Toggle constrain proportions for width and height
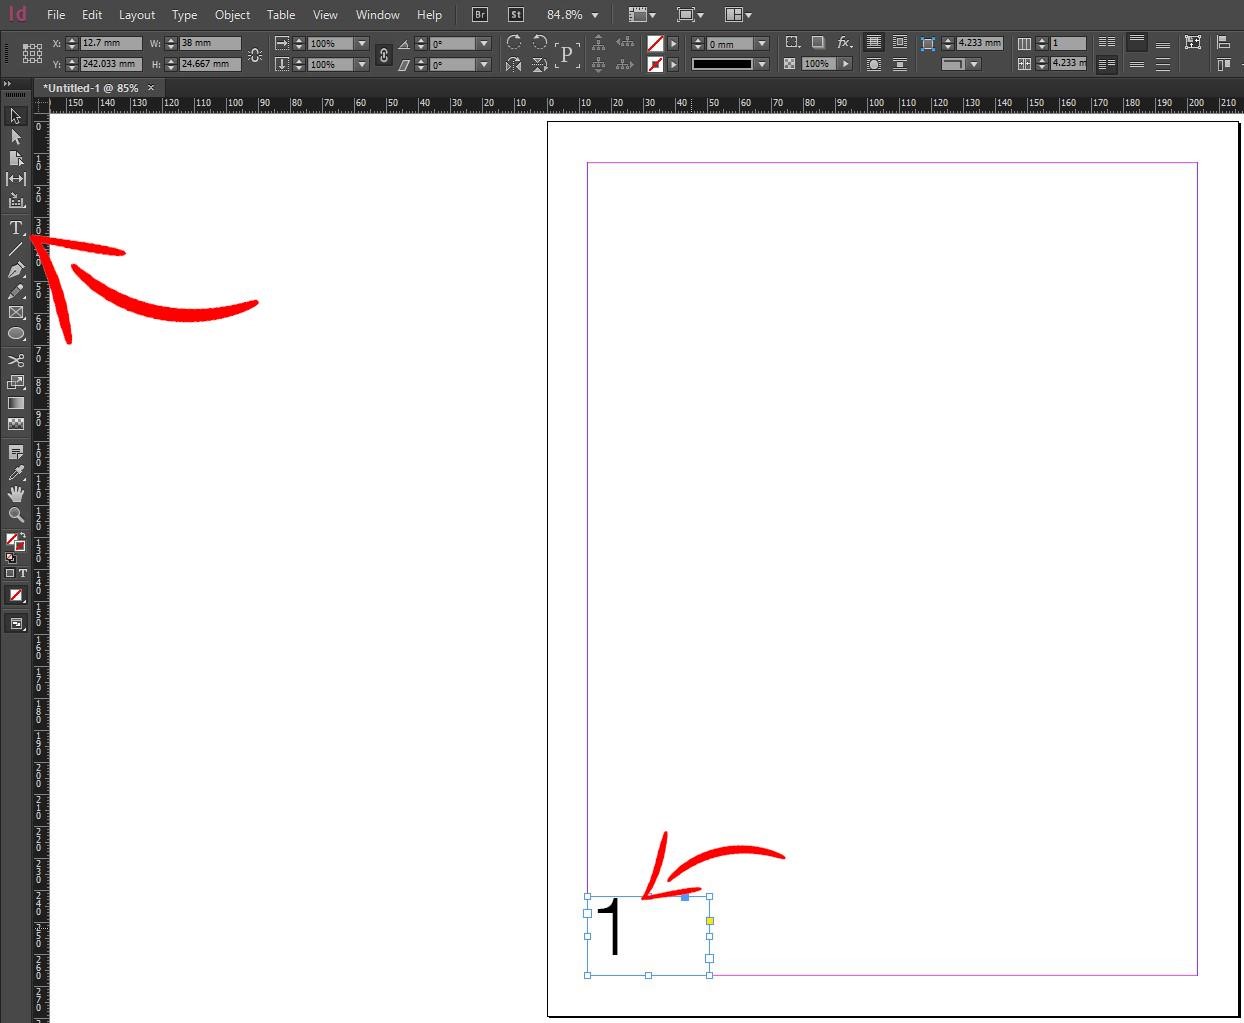Image resolution: width=1244 pixels, height=1023 pixels. pos(255,55)
